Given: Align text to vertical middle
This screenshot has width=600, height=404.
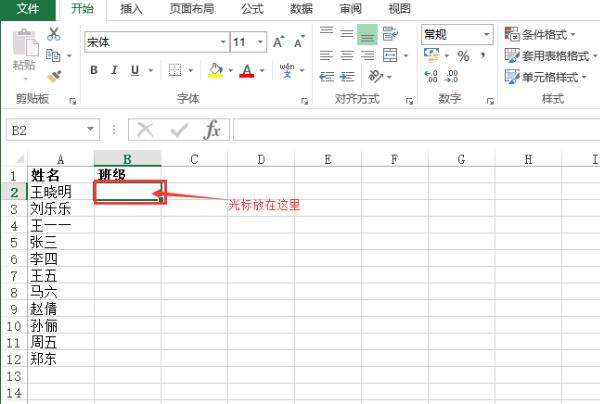Looking at the screenshot, I should point(347,34).
